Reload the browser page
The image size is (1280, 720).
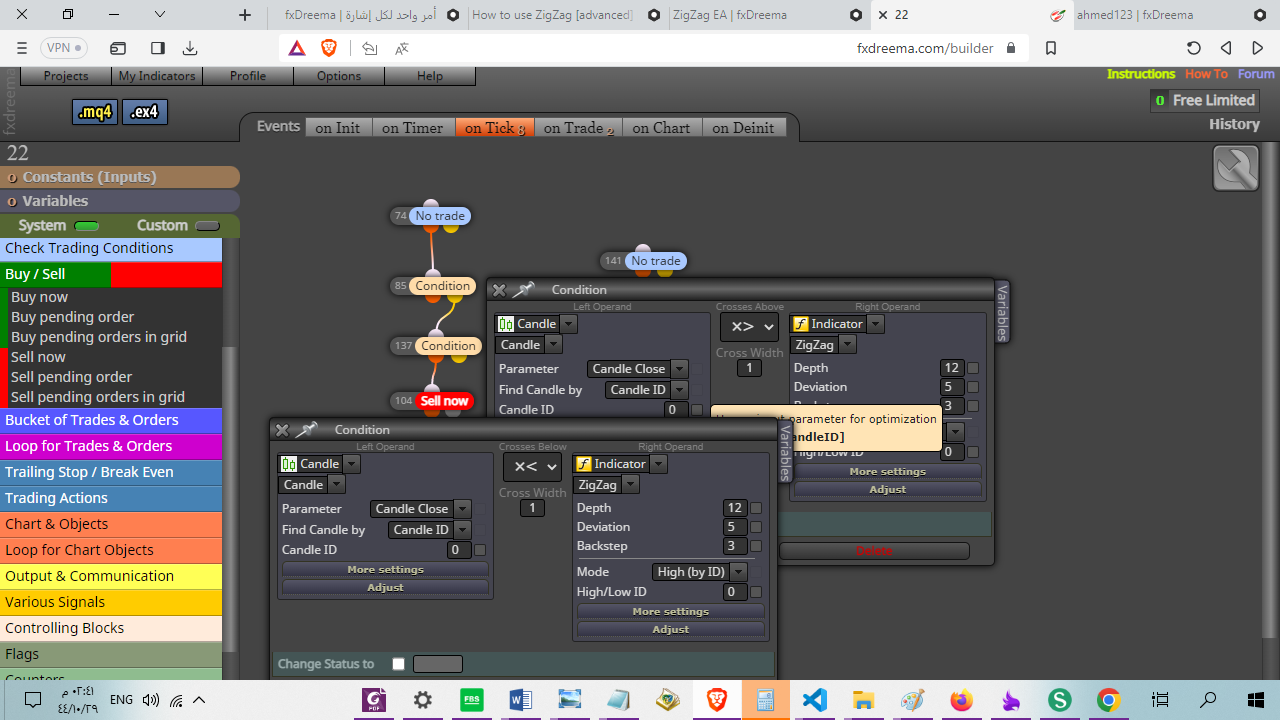[x=1194, y=48]
